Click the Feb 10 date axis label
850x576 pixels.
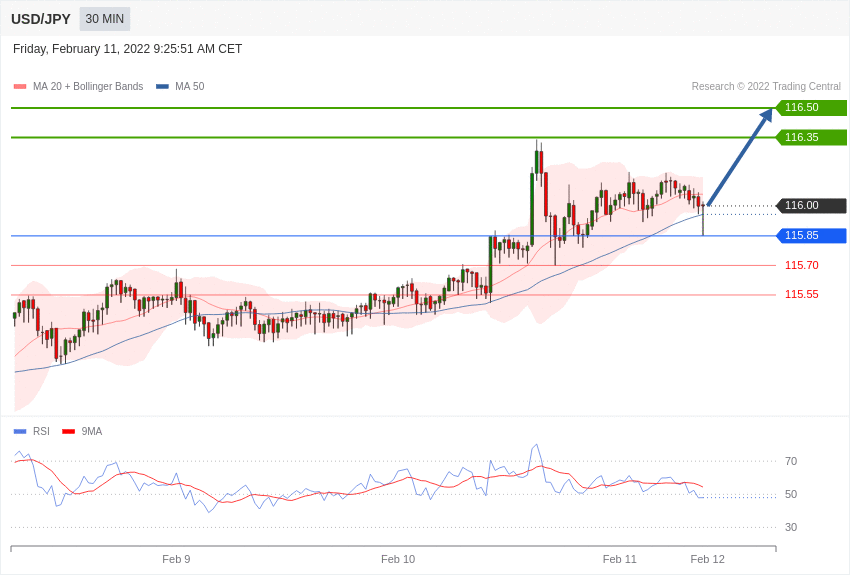(x=398, y=559)
